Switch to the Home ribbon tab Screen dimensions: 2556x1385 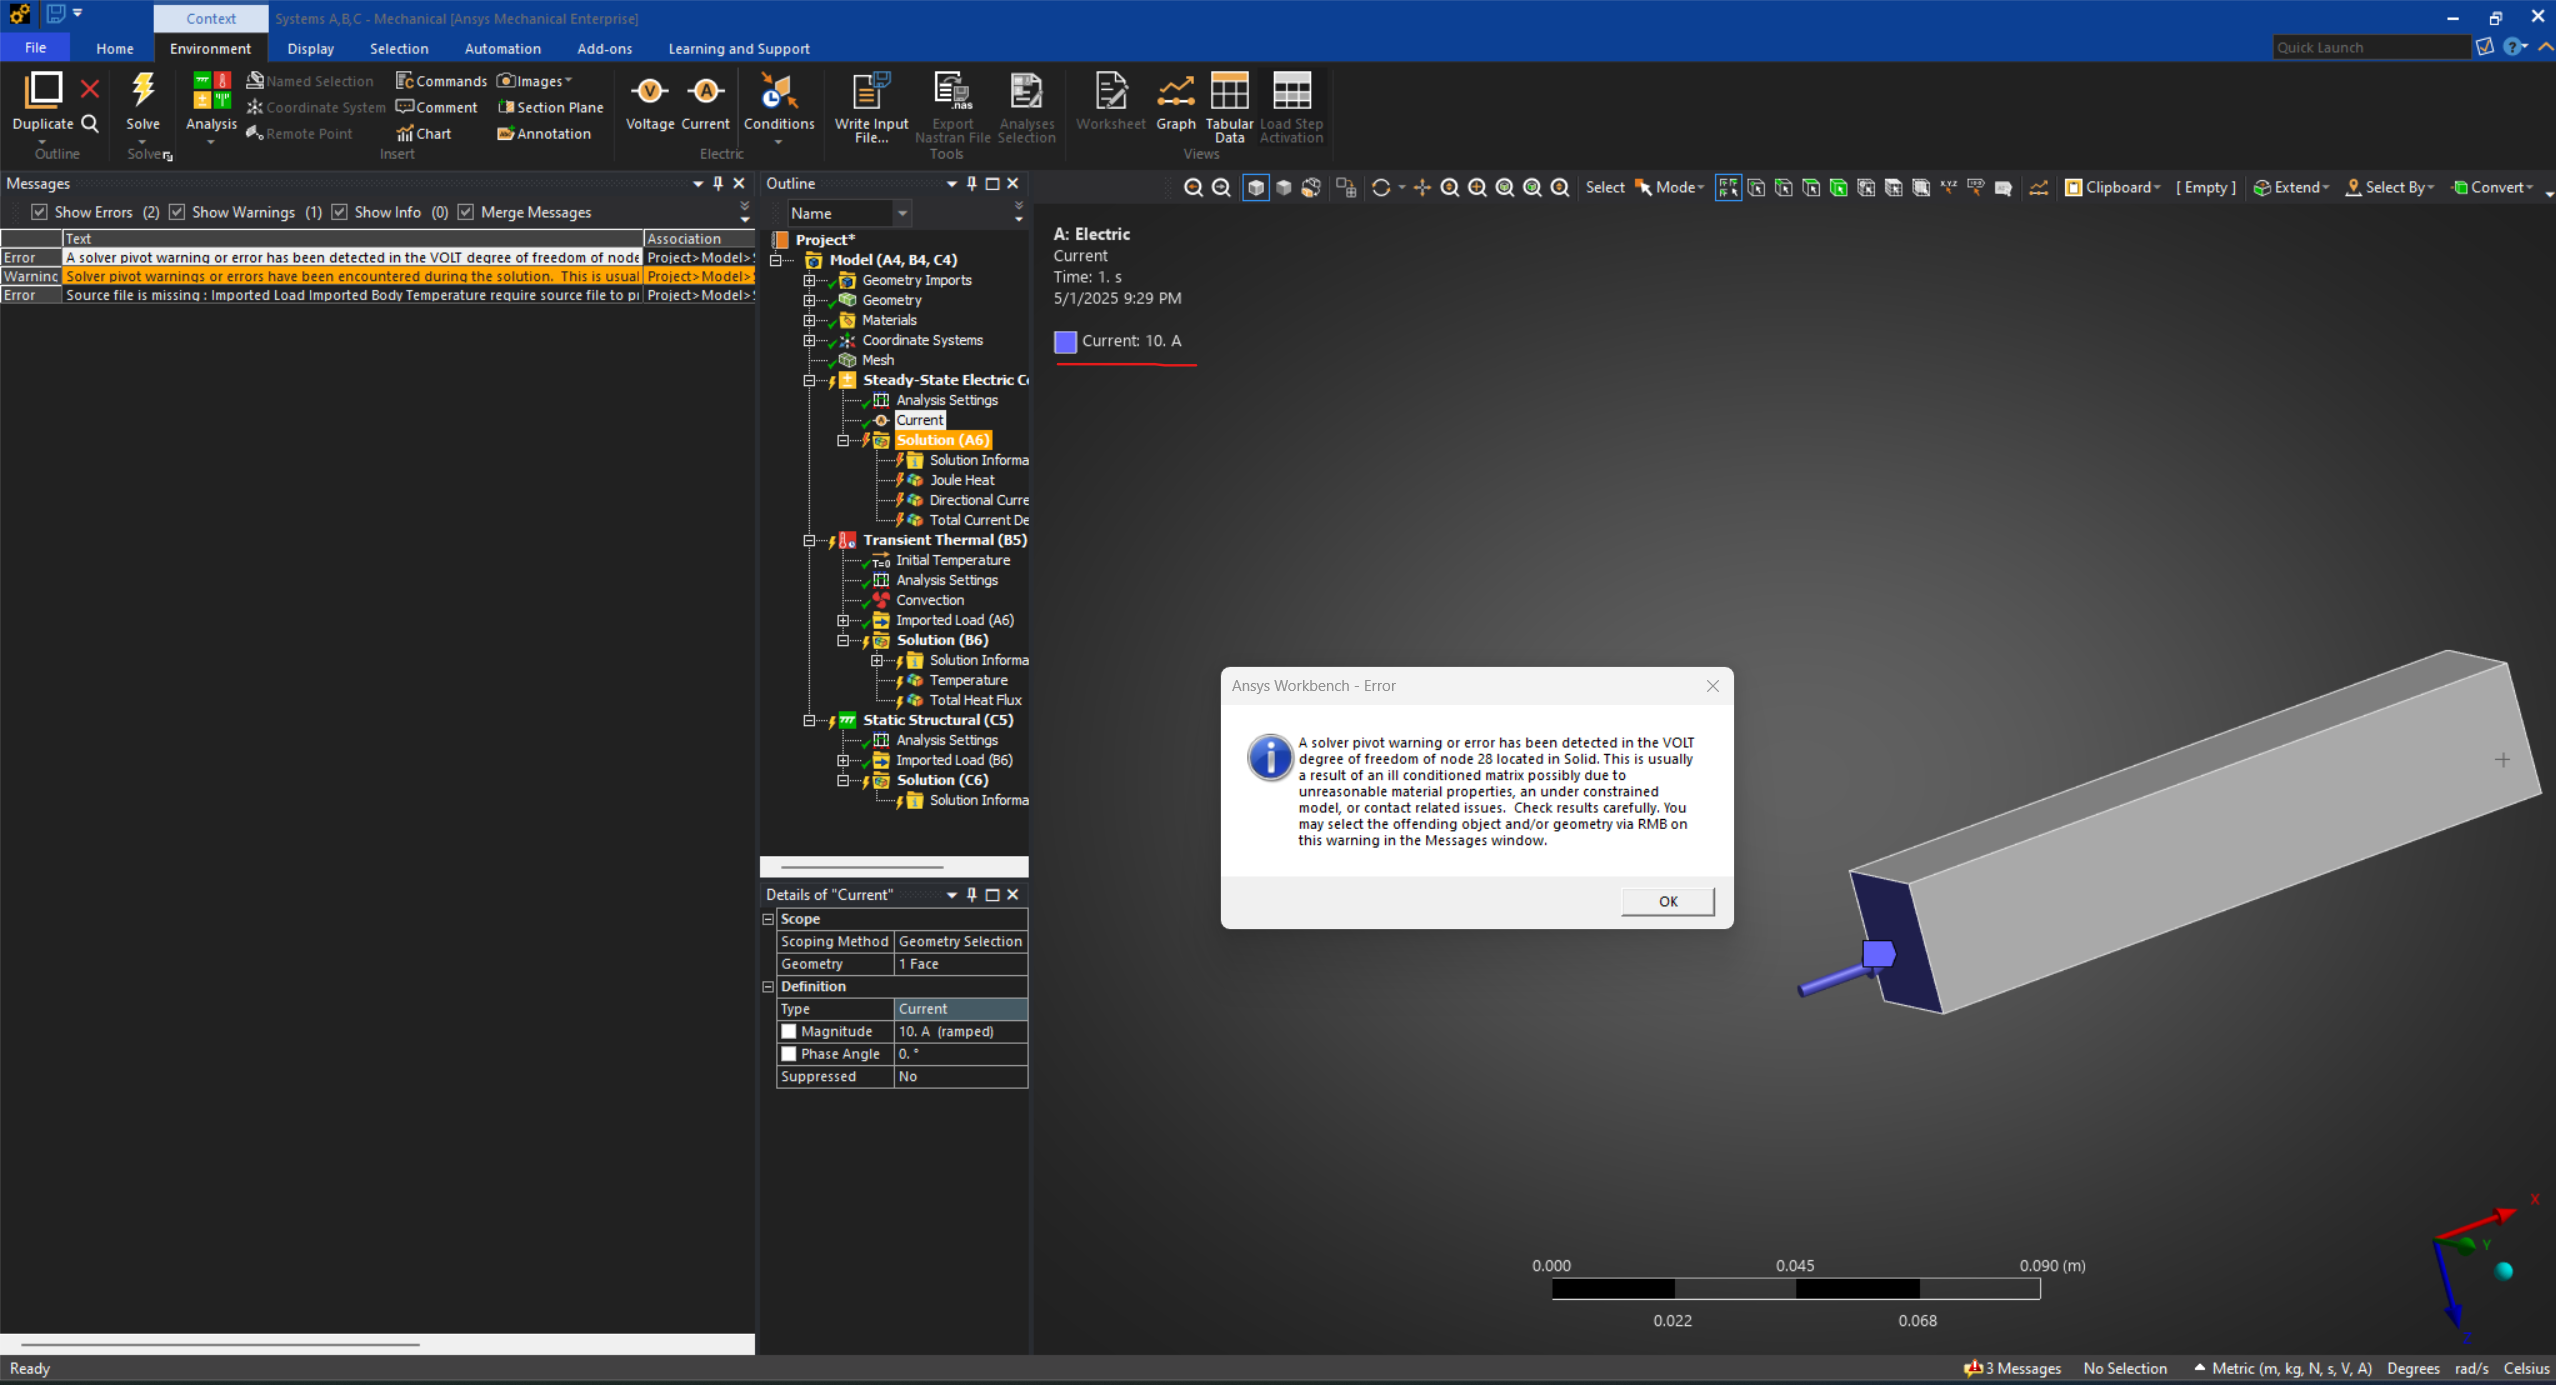[x=115, y=48]
